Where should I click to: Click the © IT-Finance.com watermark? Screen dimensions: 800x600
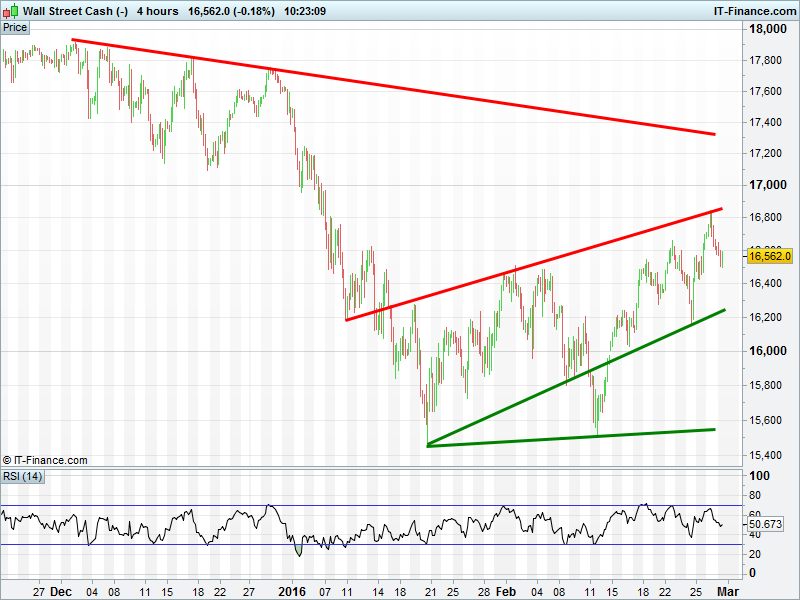click(x=45, y=460)
